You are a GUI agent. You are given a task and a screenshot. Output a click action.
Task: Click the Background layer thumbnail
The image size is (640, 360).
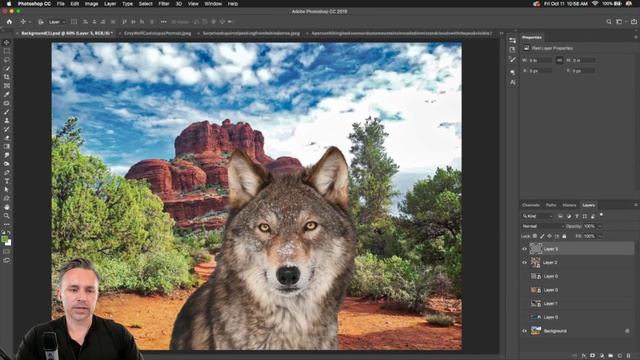coord(536,331)
